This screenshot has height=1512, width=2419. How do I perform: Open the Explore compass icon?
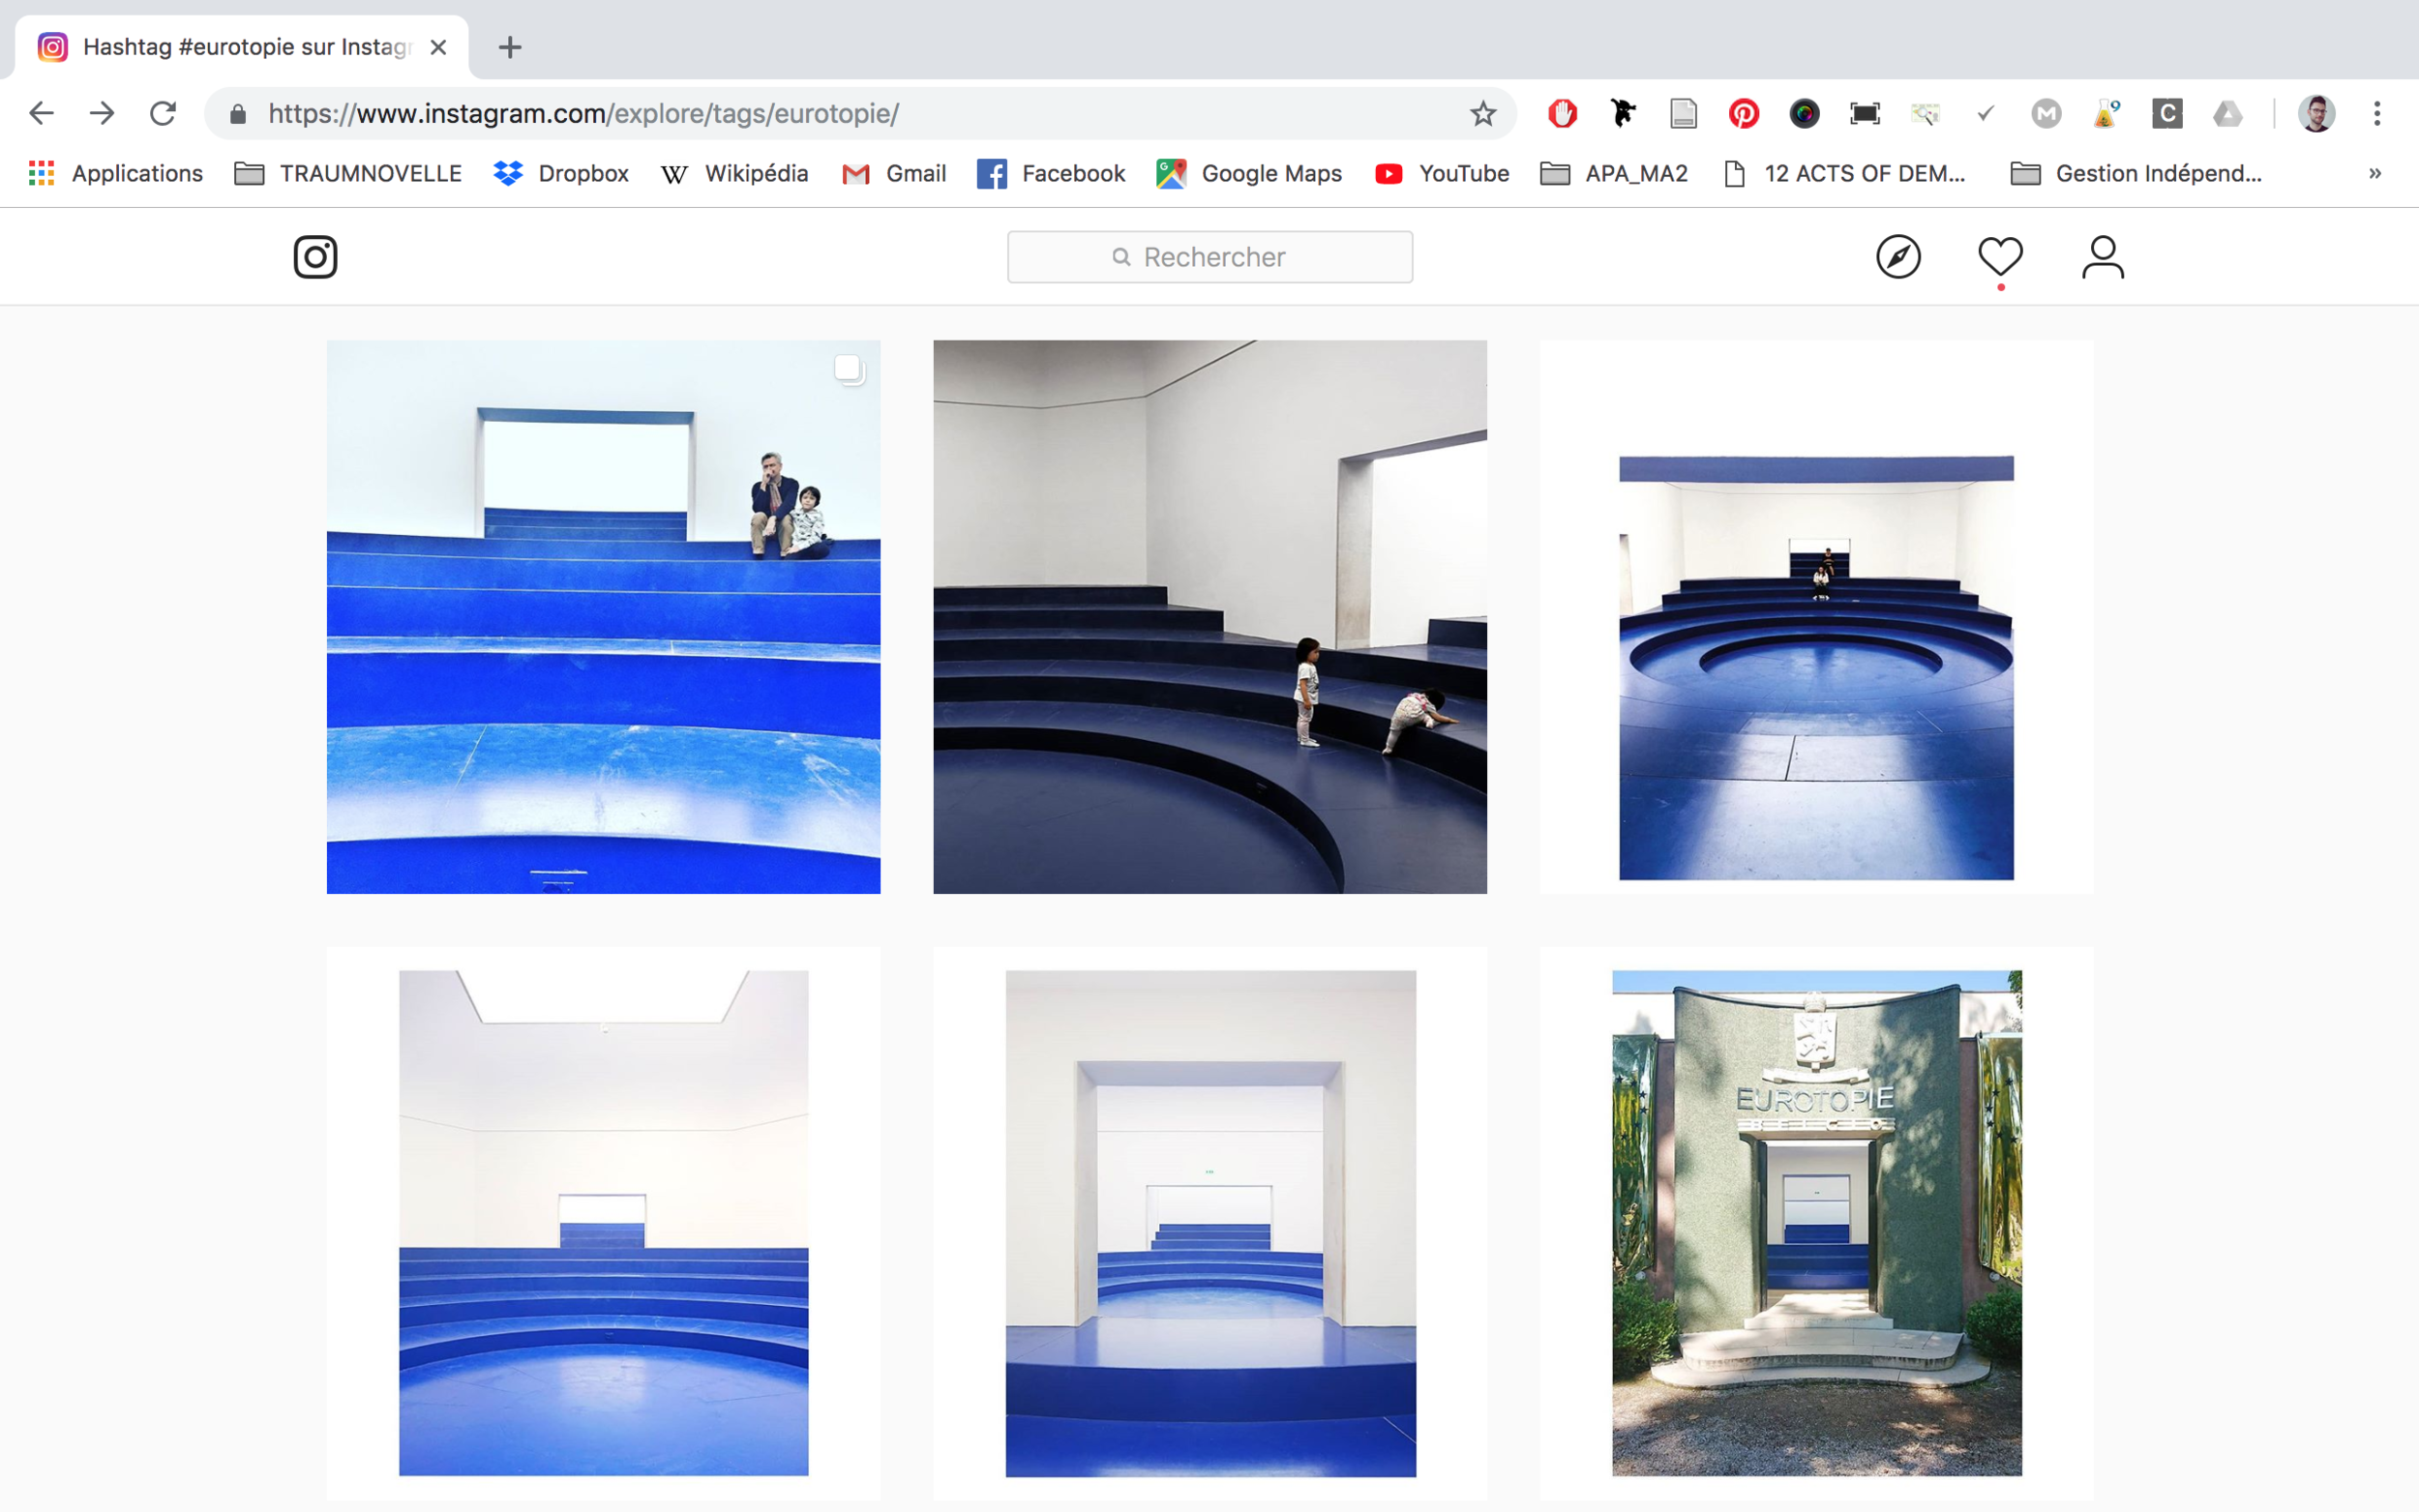click(1897, 257)
